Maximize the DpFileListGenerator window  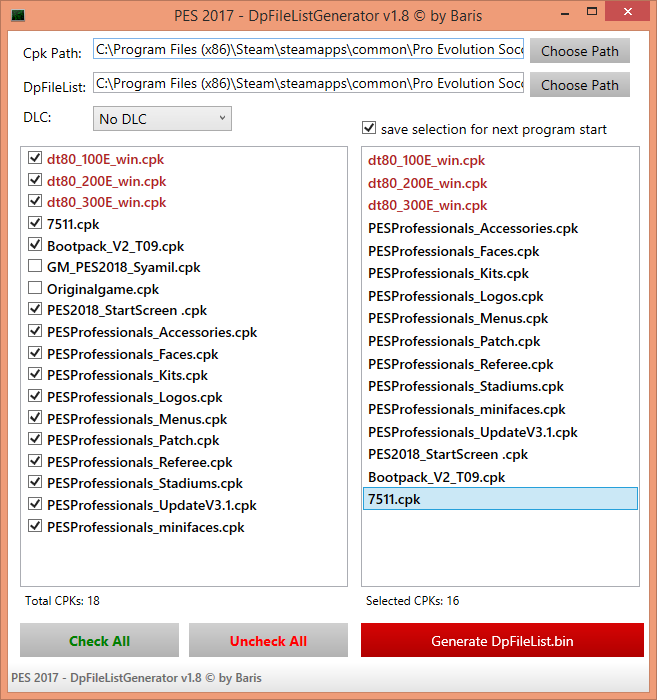(x=592, y=12)
